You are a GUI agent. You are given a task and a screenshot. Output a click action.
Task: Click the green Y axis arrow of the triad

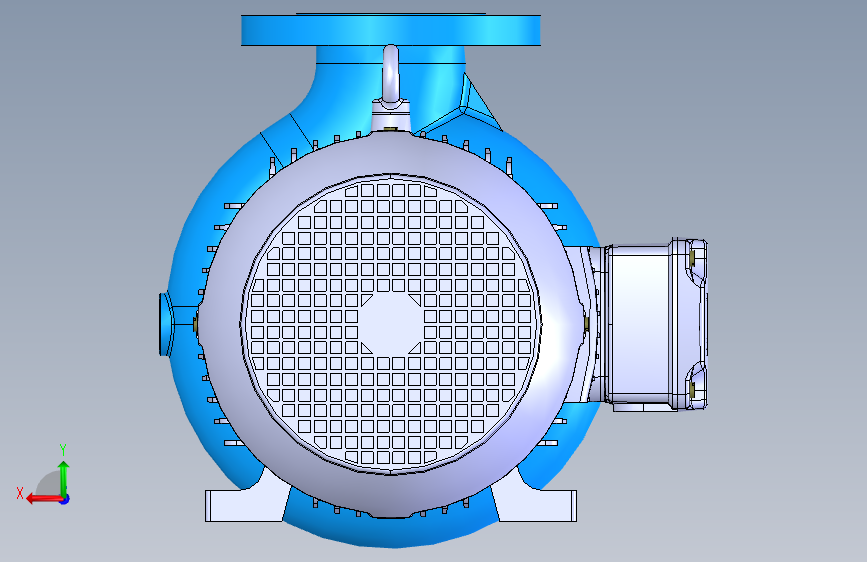tap(64, 478)
